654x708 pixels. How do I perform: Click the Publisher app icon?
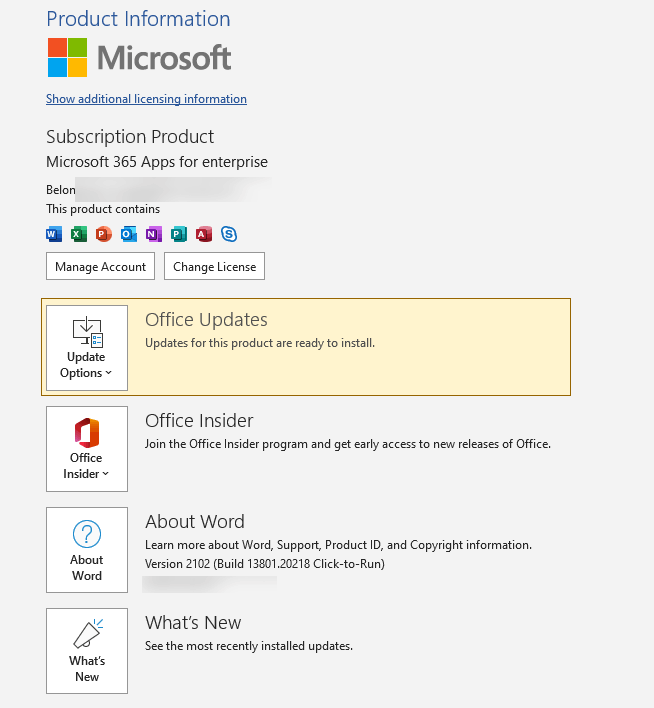[x=179, y=234]
